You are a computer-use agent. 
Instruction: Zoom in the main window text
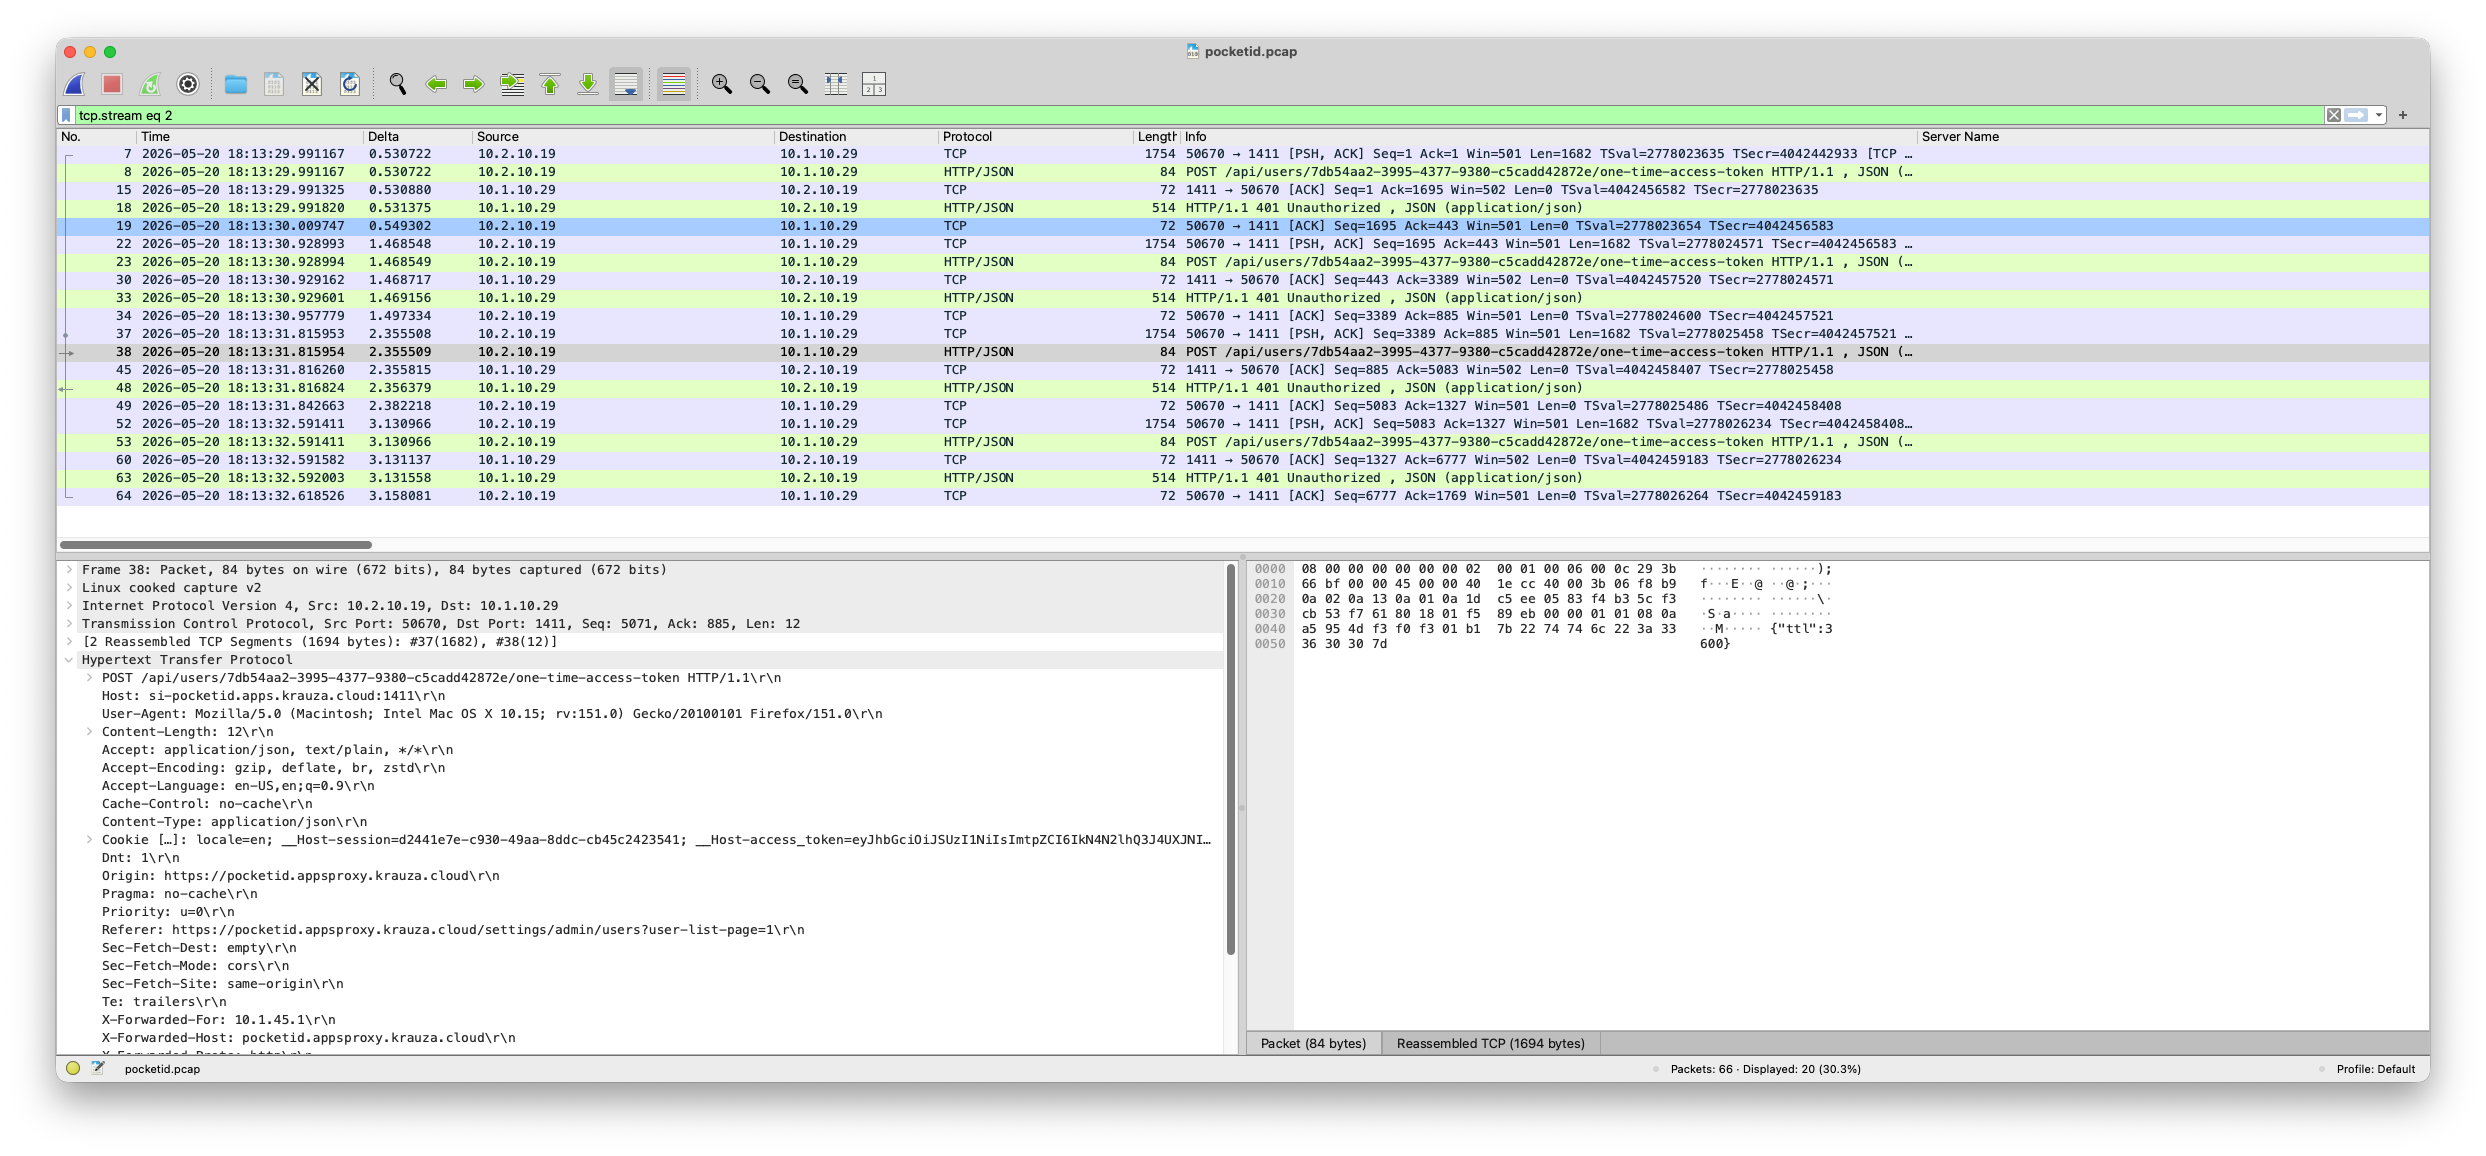pyautogui.click(x=722, y=84)
